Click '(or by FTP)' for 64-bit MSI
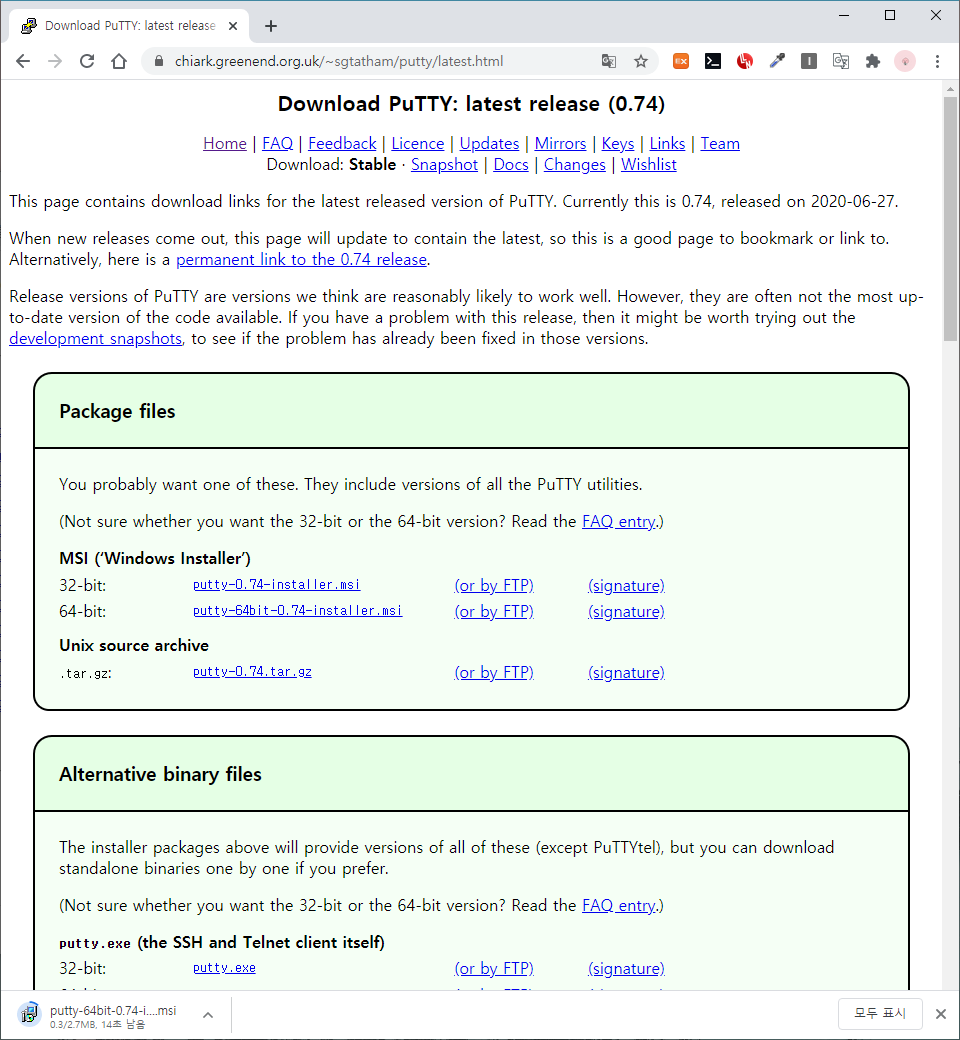960x1040 pixels. (x=494, y=612)
